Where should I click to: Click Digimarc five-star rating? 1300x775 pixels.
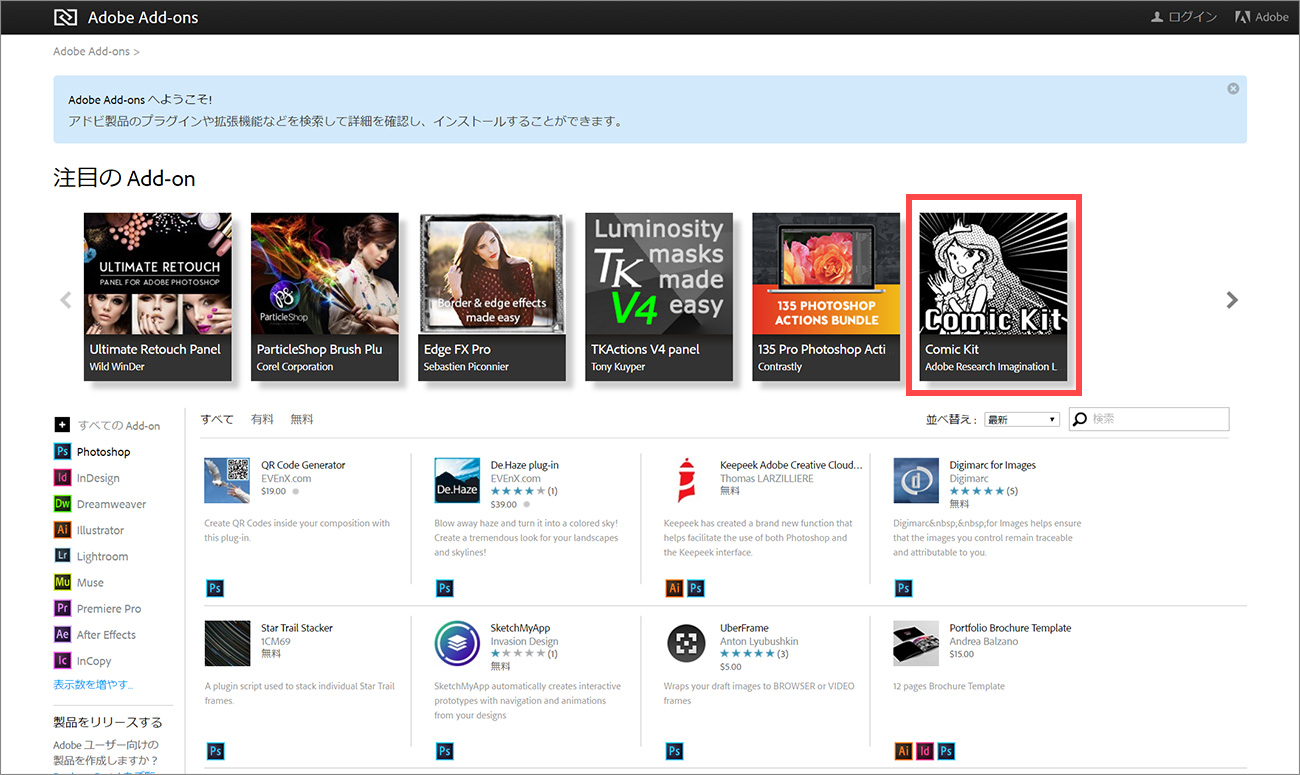coord(976,491)
